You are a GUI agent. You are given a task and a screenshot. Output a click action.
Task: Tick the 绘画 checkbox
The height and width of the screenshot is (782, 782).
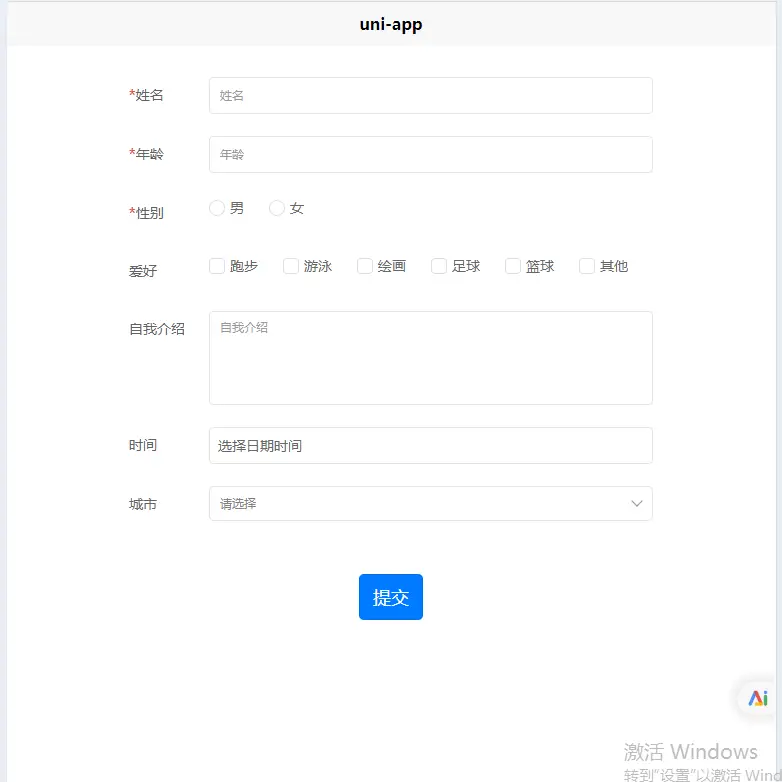(365, 266)
